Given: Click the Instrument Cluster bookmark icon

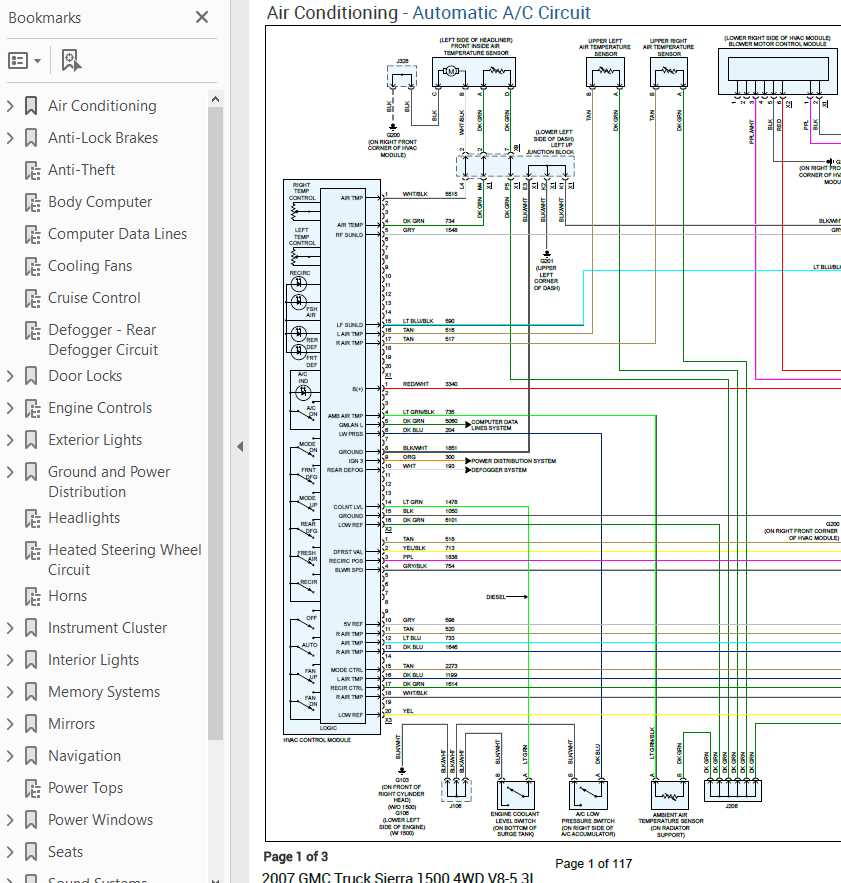Looking at the screenshot, I should point(32,628).
